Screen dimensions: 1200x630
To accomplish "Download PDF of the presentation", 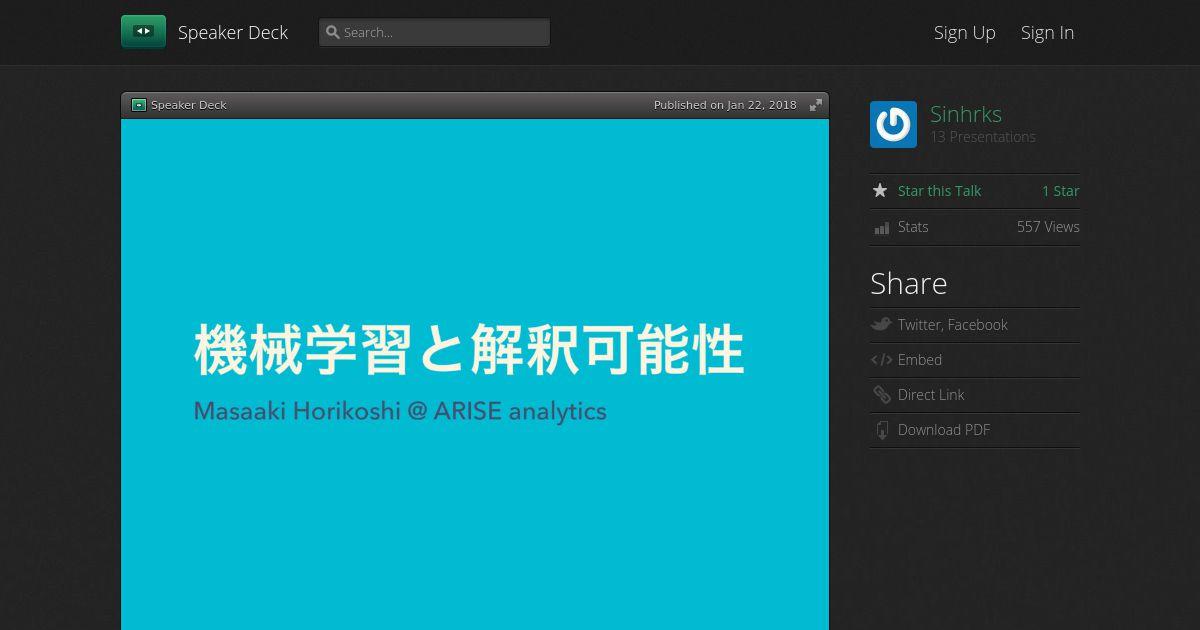I will tap(944, 430).
